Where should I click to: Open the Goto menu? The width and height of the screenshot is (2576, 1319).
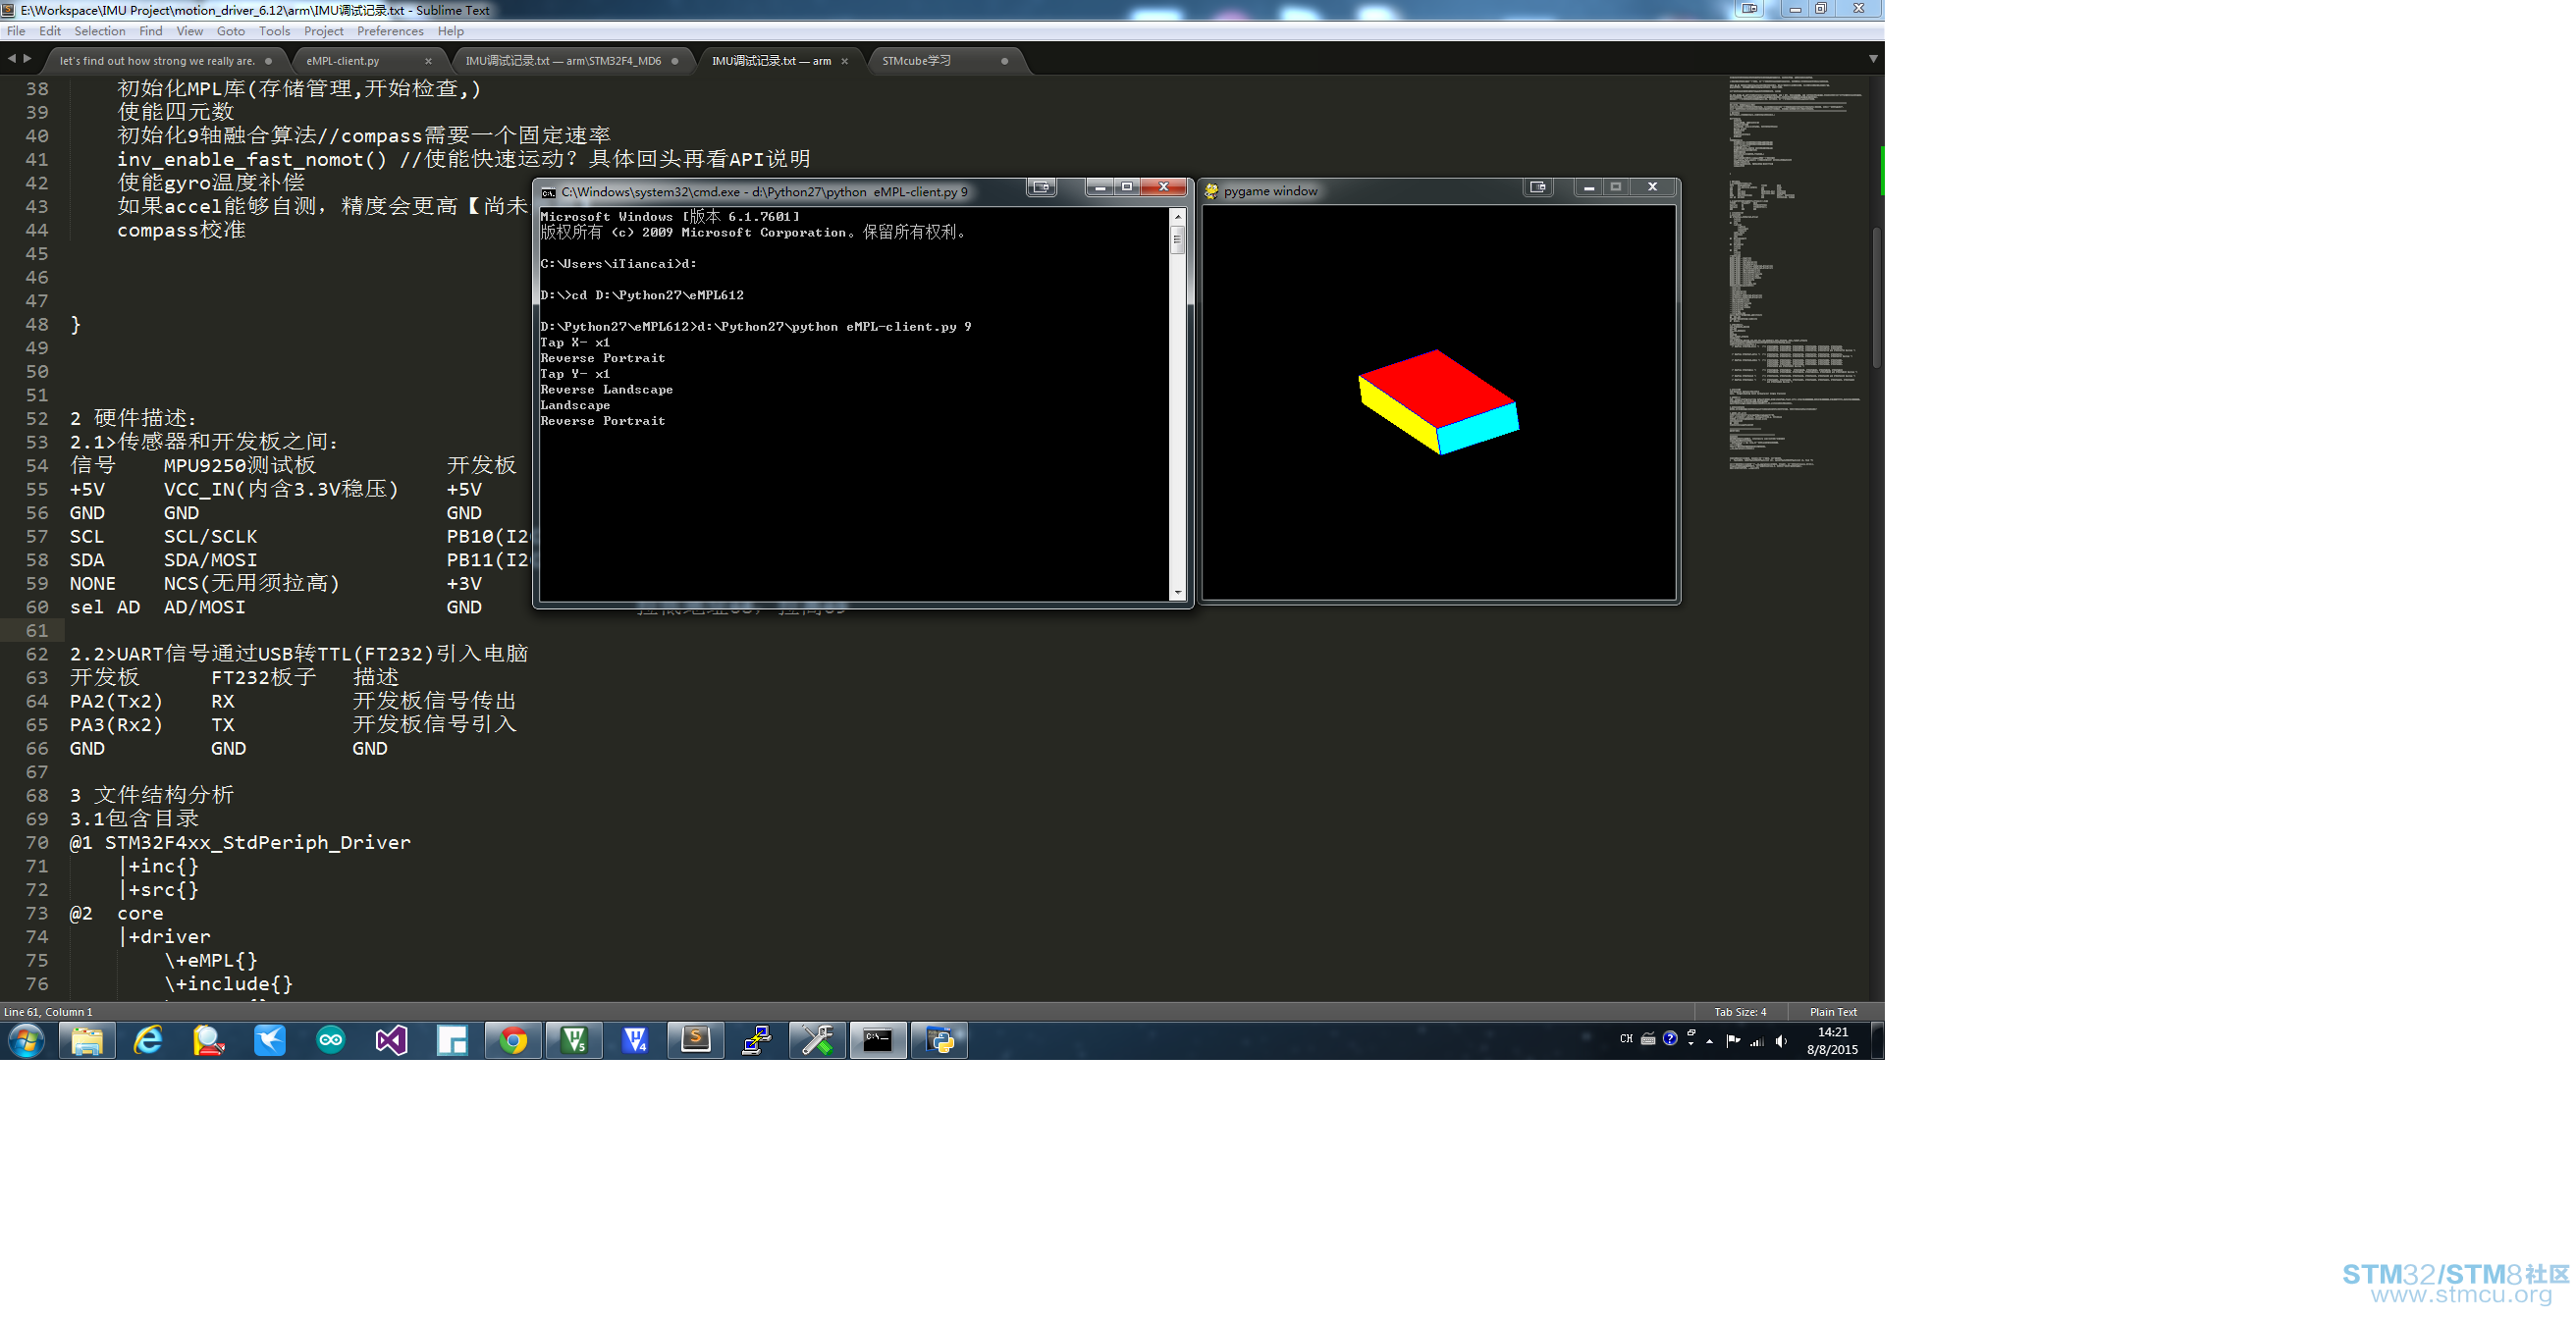pyautogui.click(x=231, y=31)
